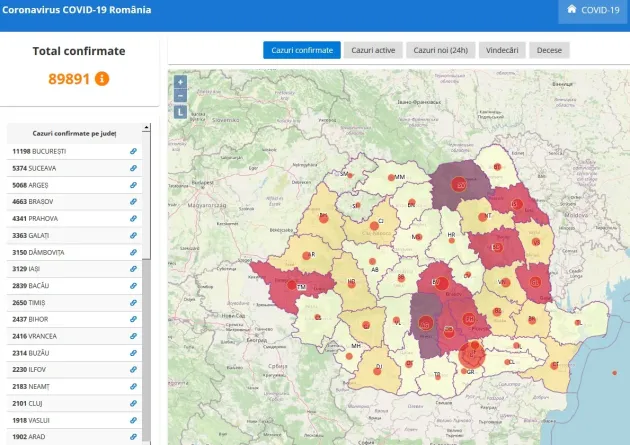The height and width of the screenshot is (445, 630).
Task: Click the Galați (GL) case circle on map
Action: pyautogui.click(x=535, y=282)
